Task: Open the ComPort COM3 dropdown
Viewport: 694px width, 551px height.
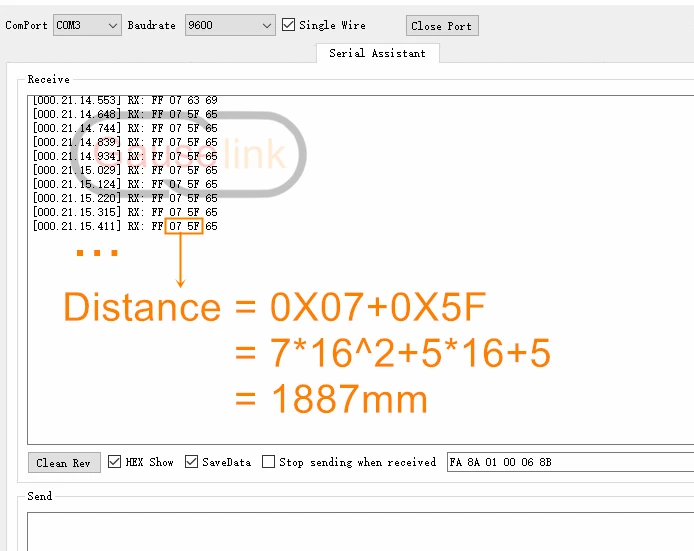Action: [x=87, y=25]
